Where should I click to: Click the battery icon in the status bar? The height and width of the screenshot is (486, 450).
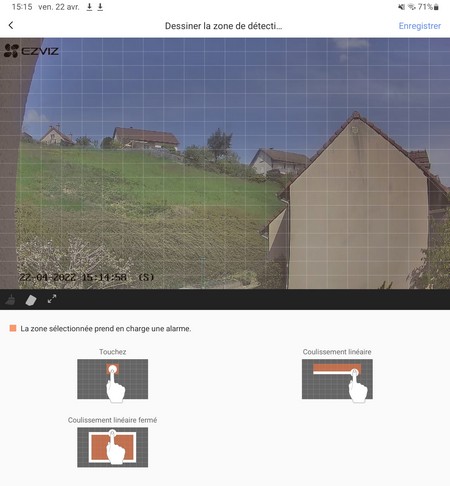436,7
